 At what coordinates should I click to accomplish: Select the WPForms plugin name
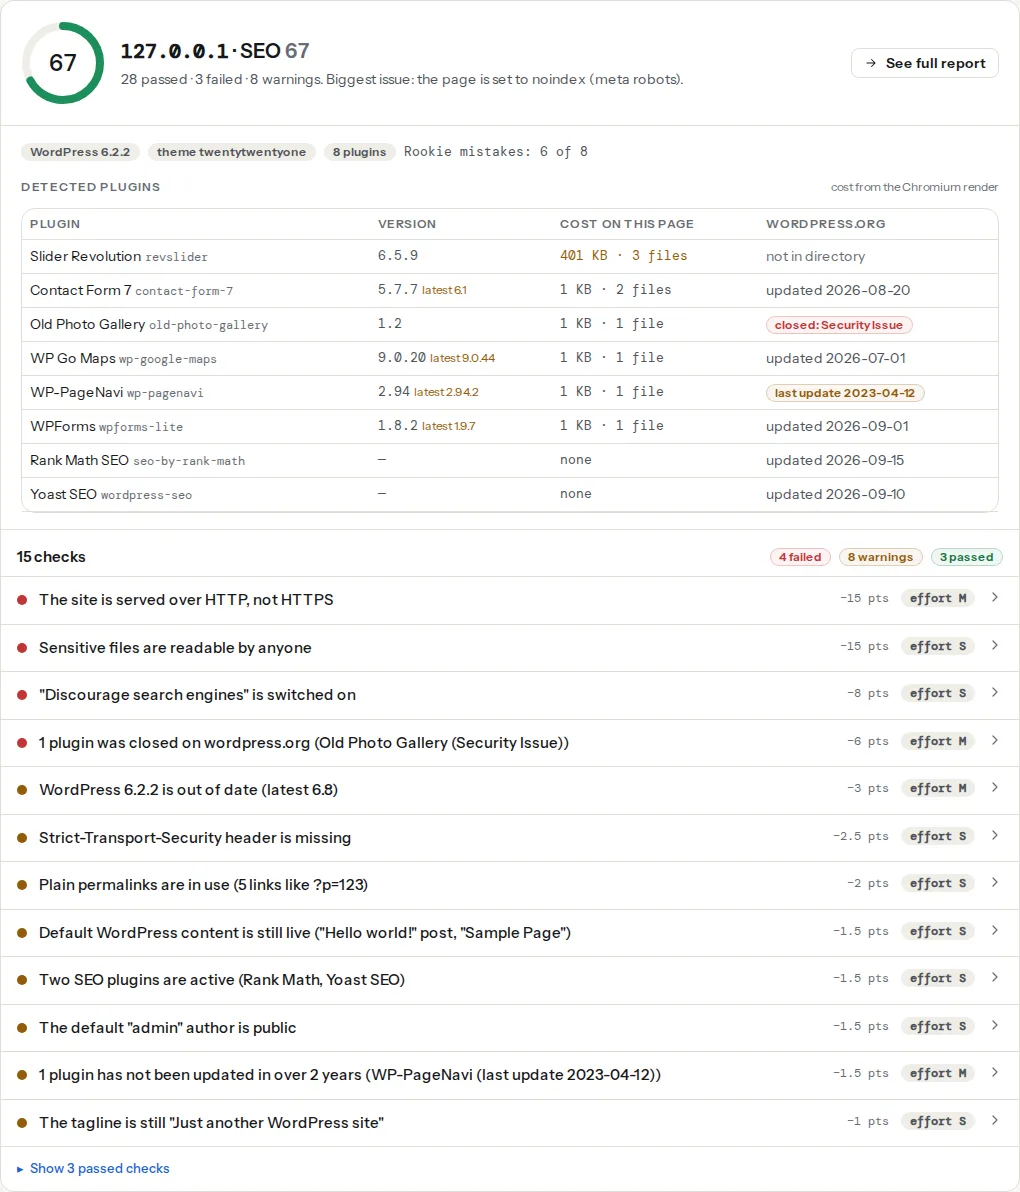click(63, 426)
